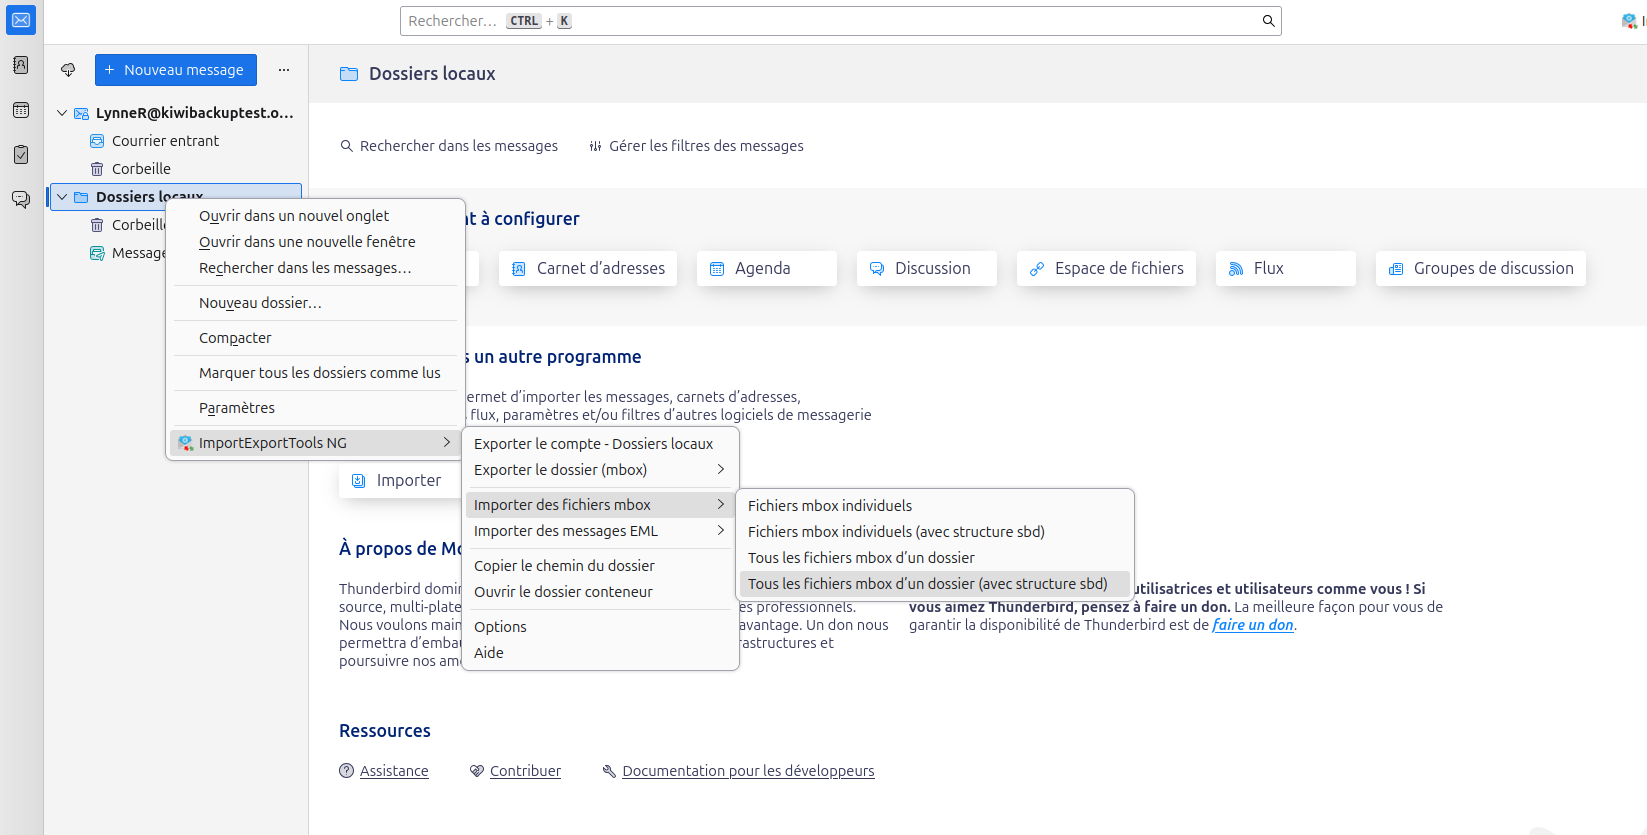Click the Carnet d'adresses icon
The width and height of the screenshot is (1647, 835).
518,269
